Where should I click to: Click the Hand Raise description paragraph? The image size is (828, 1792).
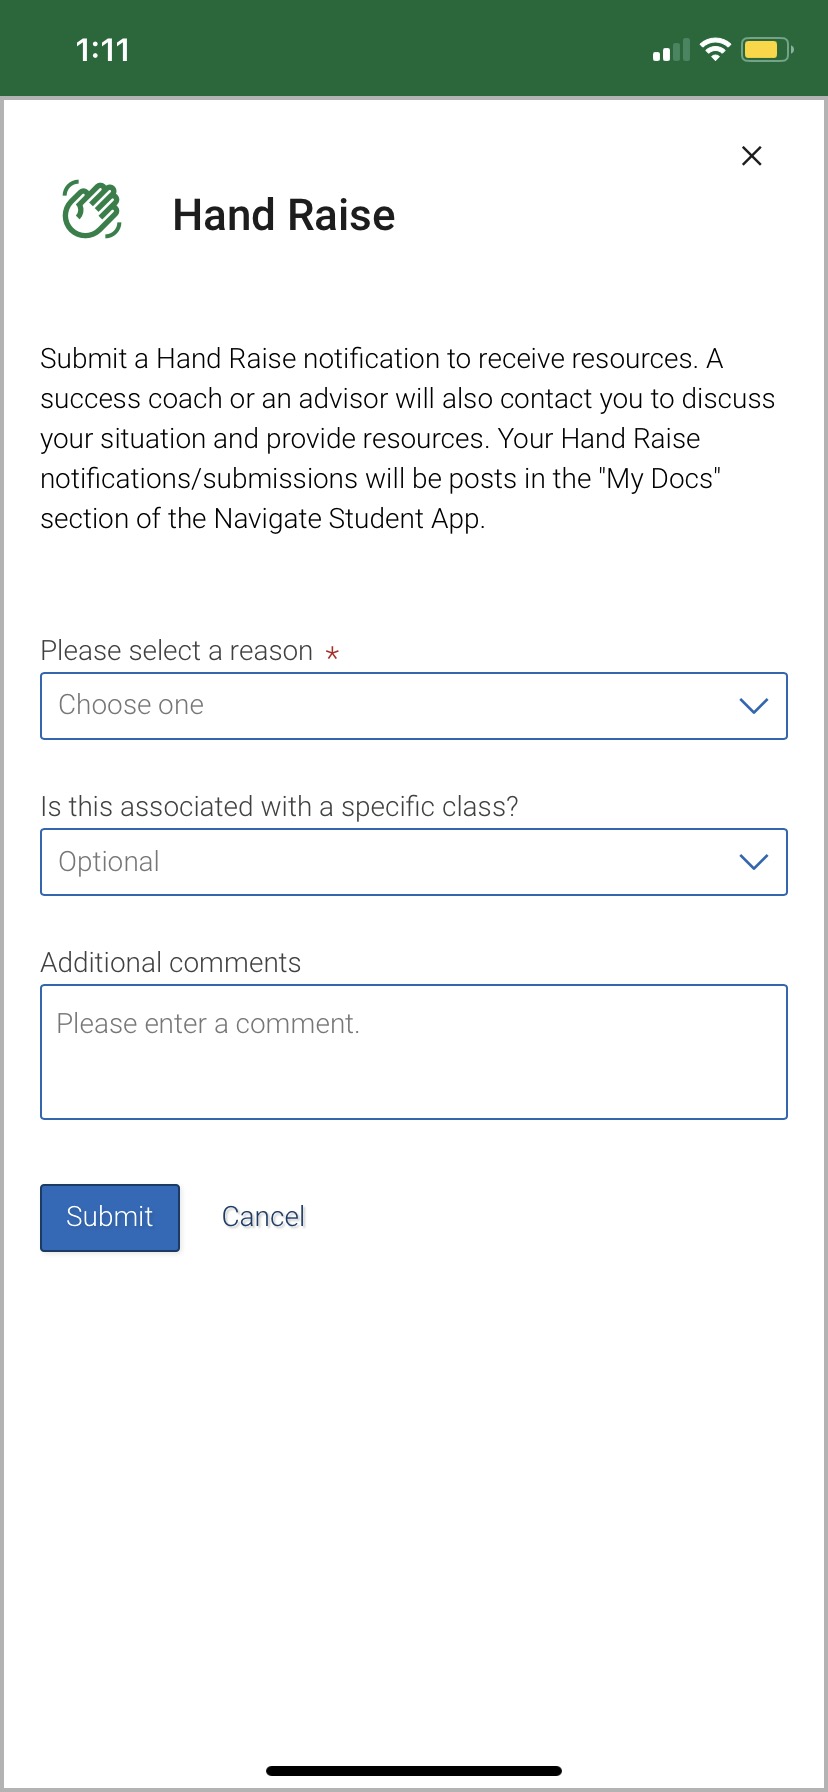[408, 439]
